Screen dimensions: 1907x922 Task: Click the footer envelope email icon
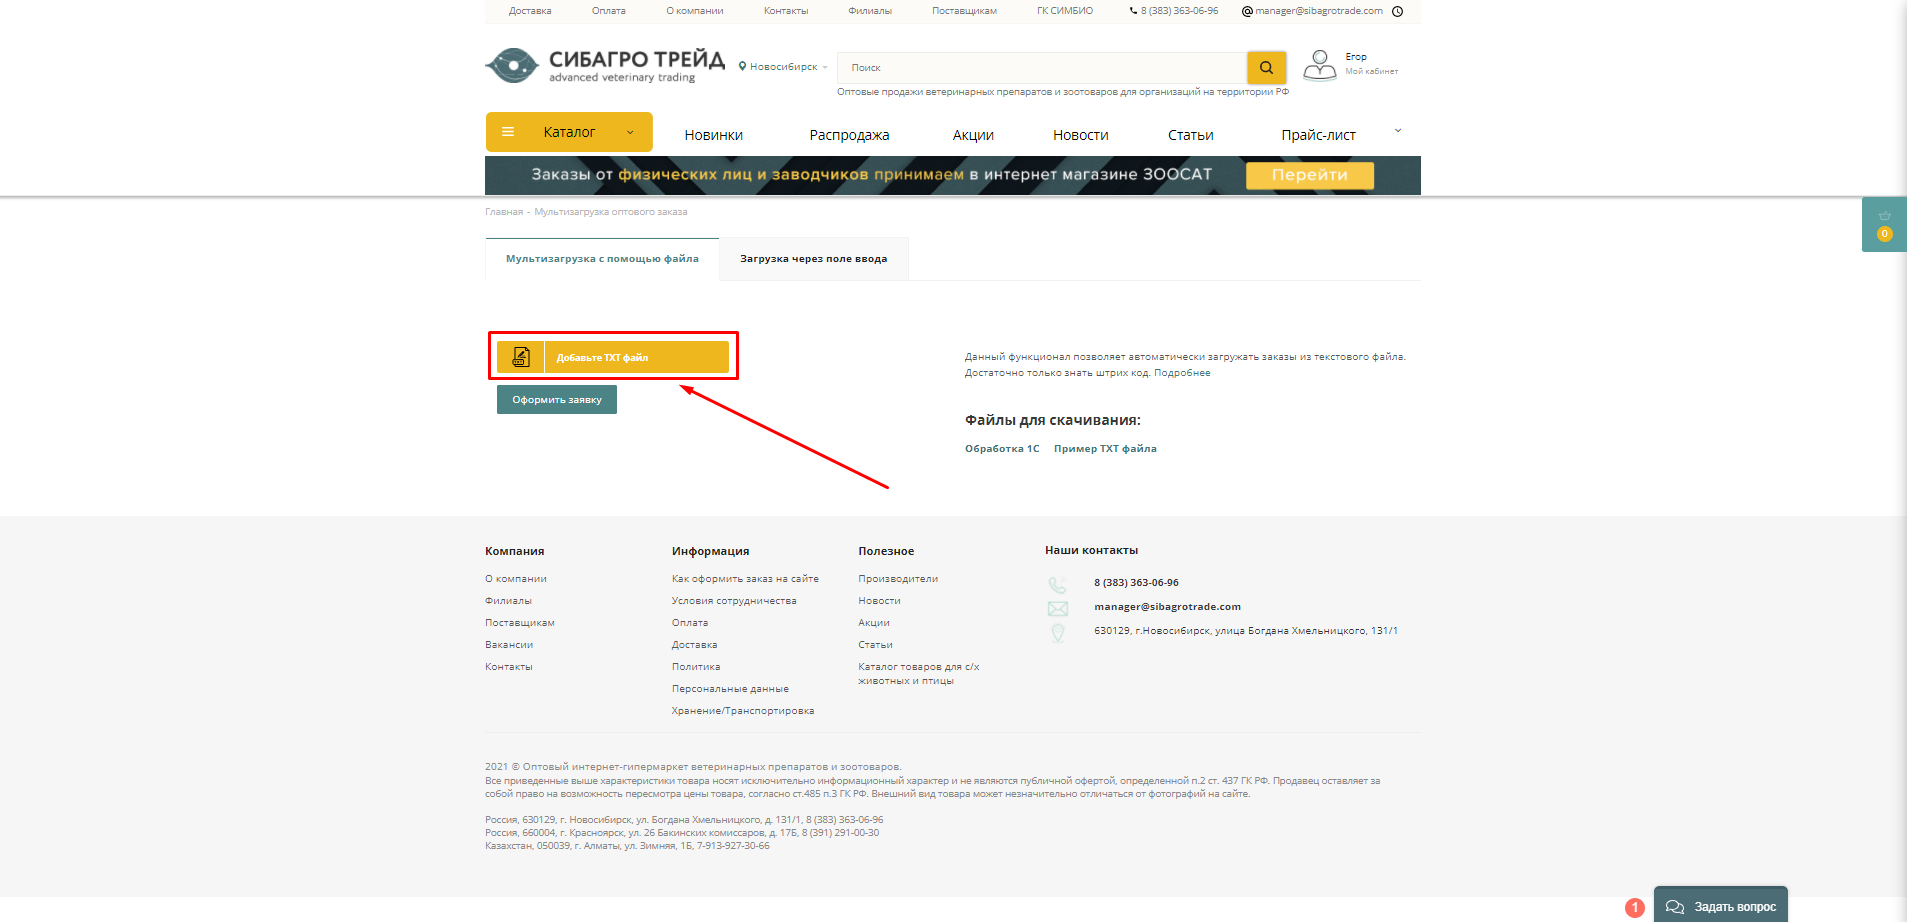click(x=1057, y=608)
